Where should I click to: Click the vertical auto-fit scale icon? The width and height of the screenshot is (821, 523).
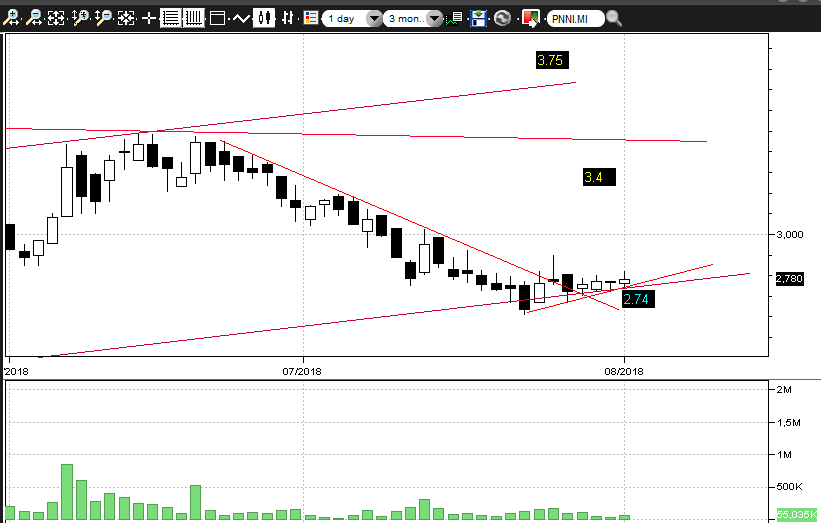coord(126,18)
